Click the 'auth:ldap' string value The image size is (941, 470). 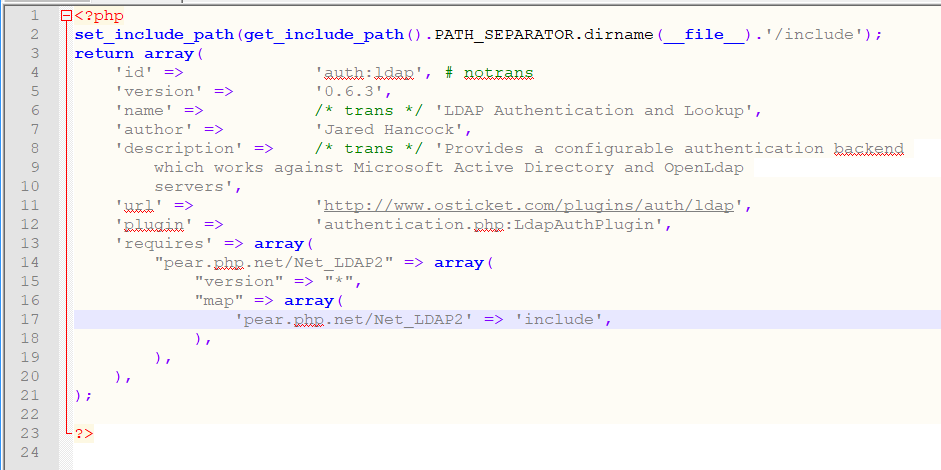pyautogui.click(x=369, y=73)
